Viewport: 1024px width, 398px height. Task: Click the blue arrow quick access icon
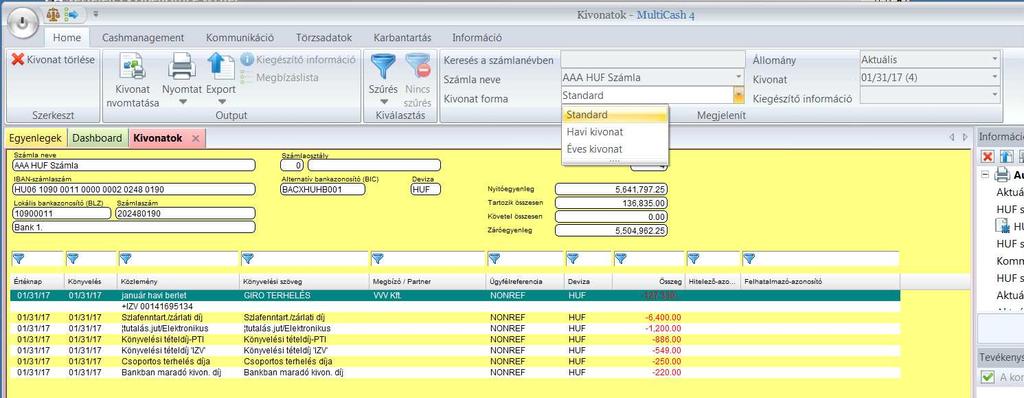(71, 14)
